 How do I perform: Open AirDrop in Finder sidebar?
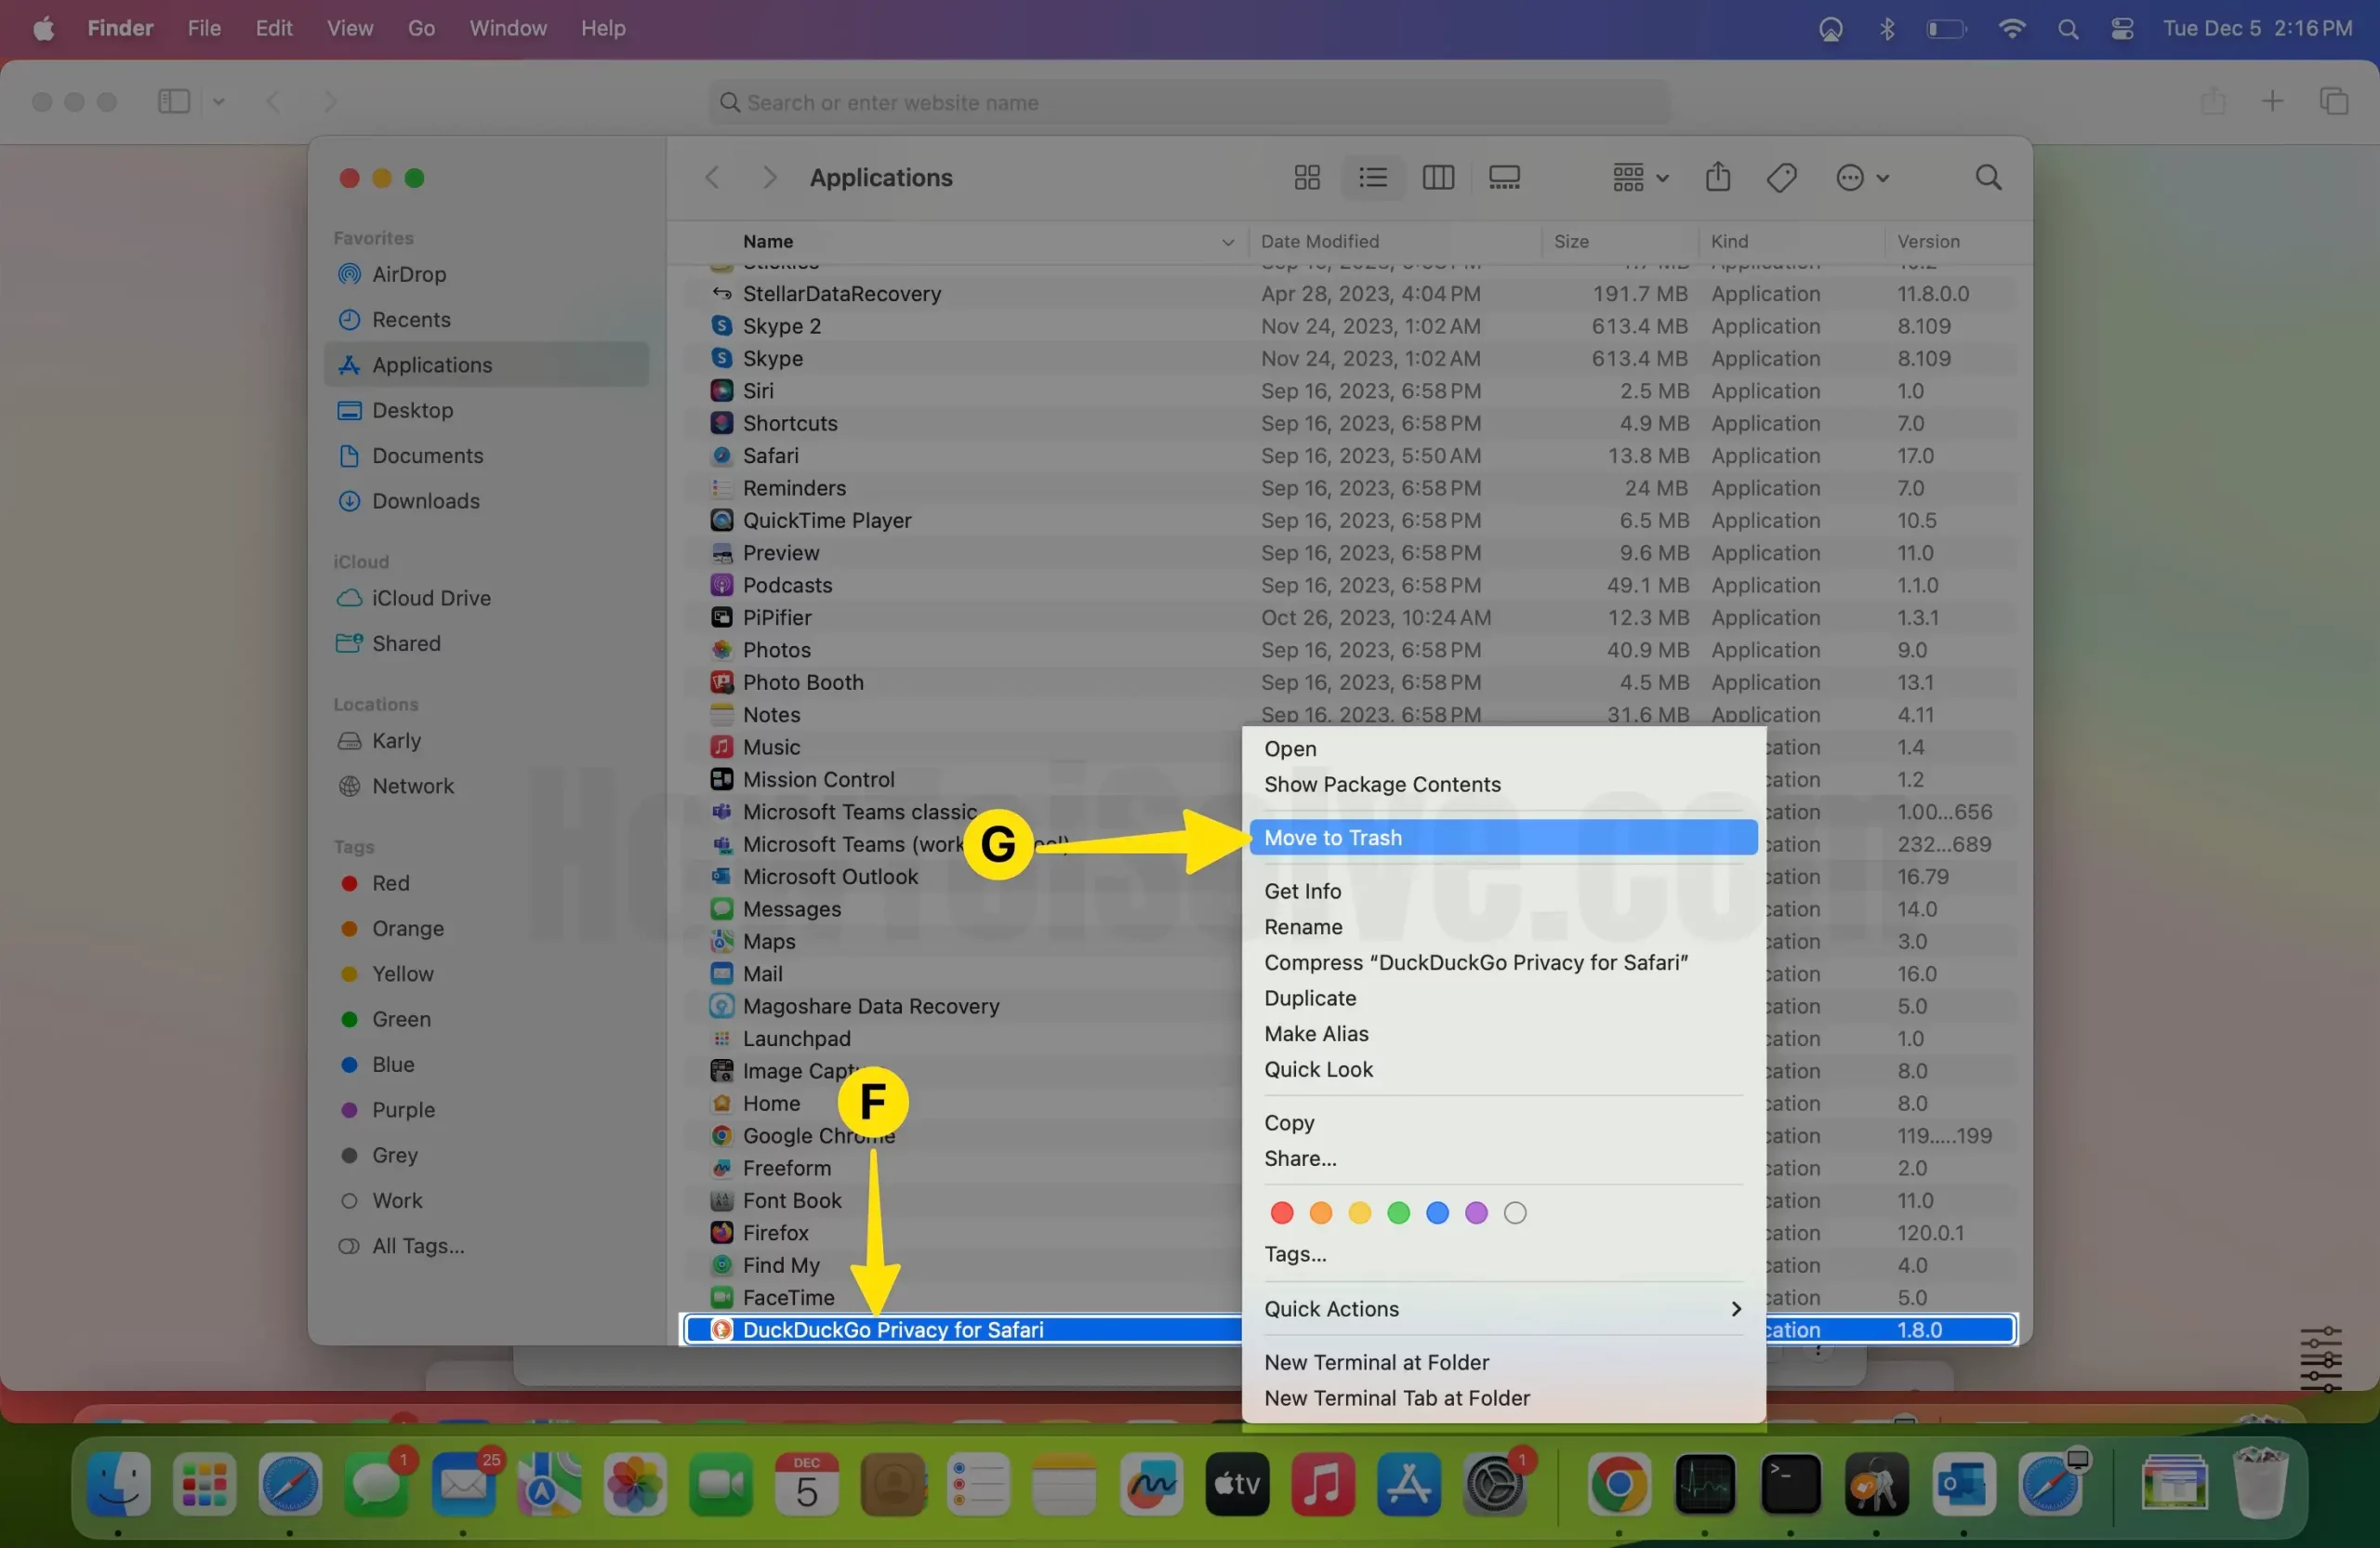[x=487, y=274]
